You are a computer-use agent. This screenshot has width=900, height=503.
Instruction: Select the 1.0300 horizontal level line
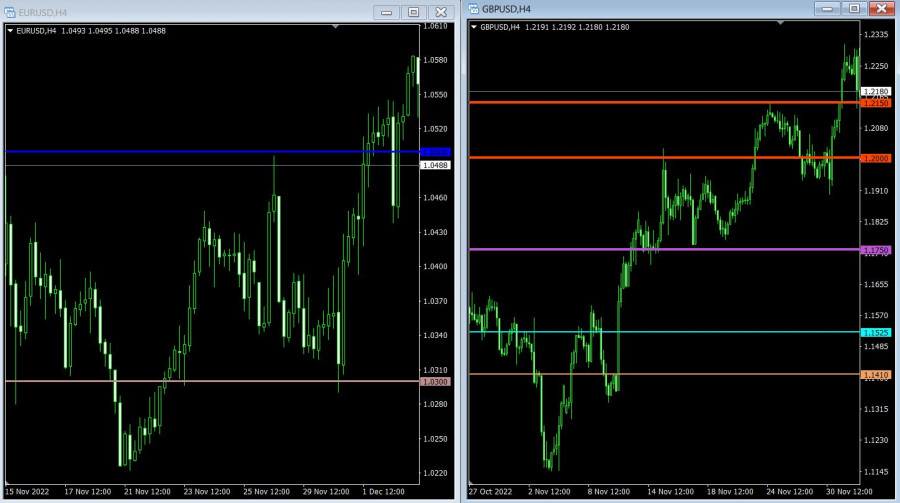pos(200,381)
